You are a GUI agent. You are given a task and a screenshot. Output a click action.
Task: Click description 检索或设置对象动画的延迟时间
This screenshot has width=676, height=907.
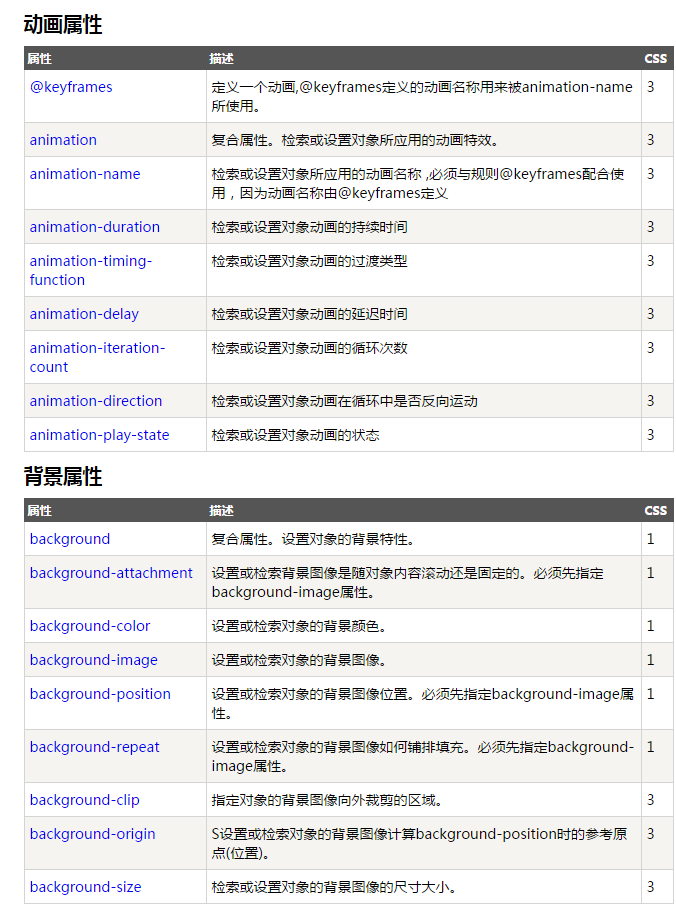(309, 314)
